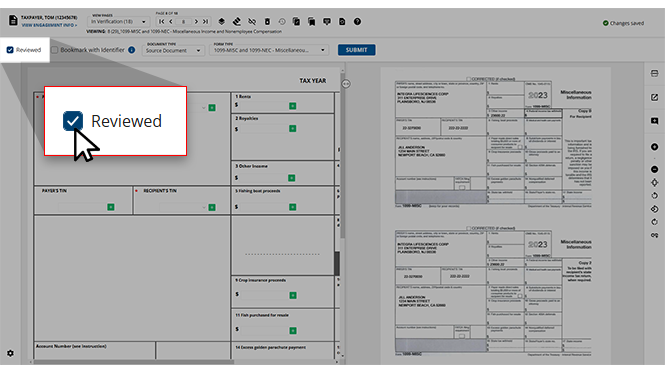Viewport: 665px width, 365px height.
Task: Go to the first page
Action: point(161,22)
